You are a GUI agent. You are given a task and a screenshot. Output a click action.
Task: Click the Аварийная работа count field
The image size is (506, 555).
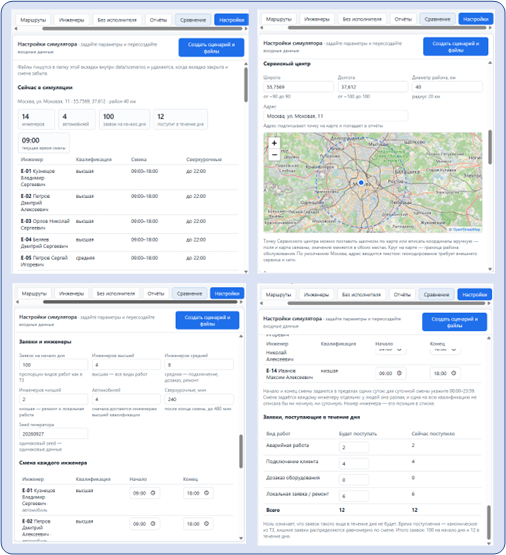point(353,447)
